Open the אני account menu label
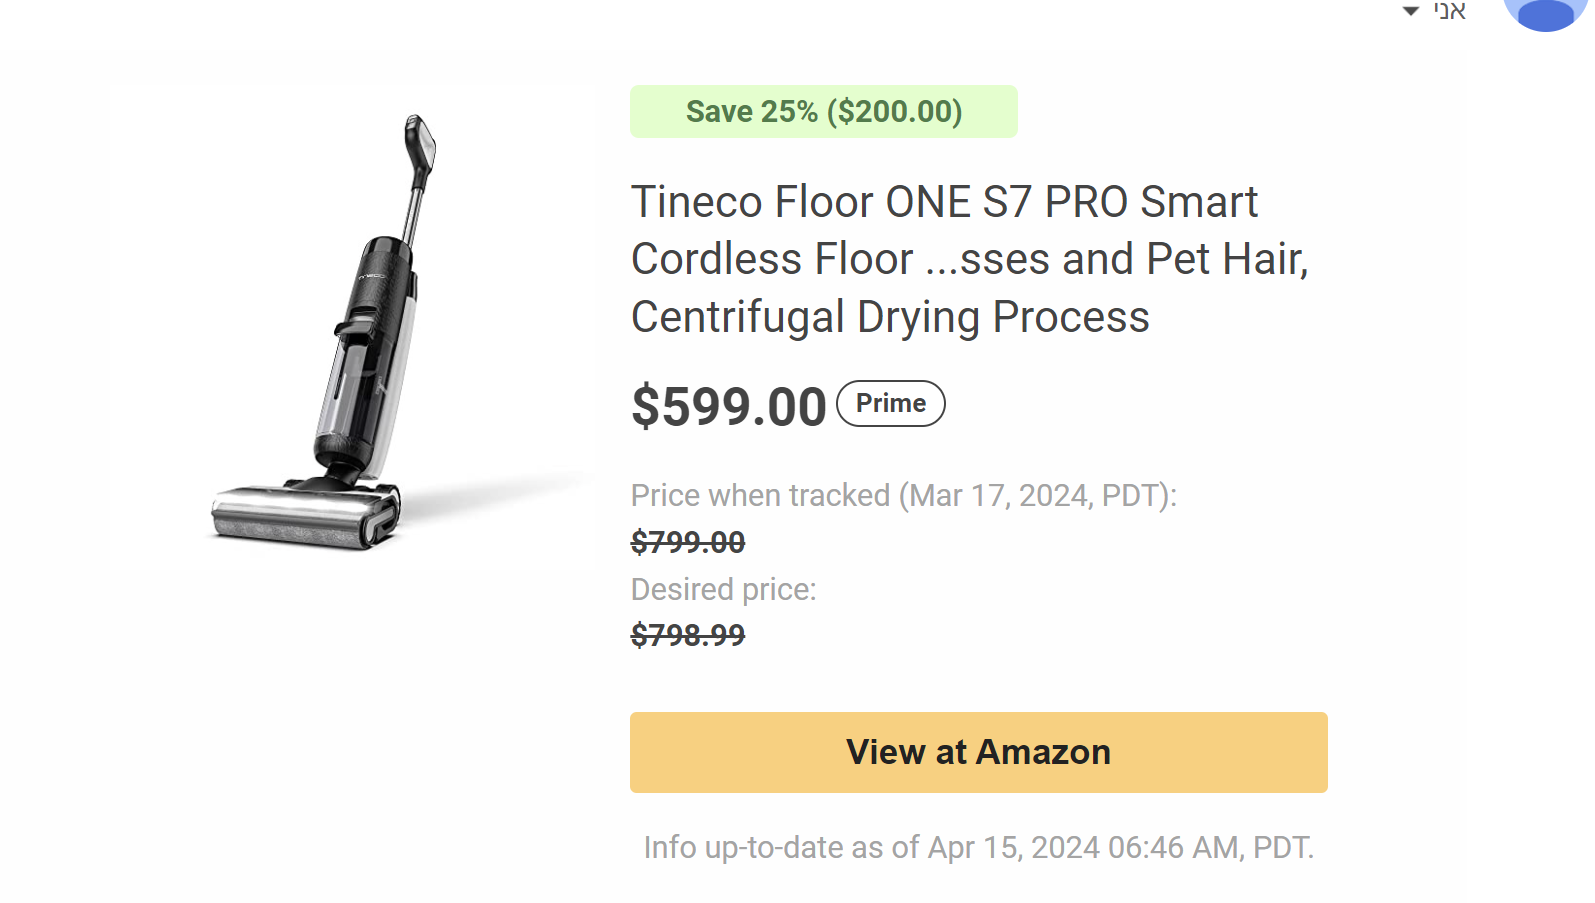Viewport: 1595px width, 903px height. coord(1449,12)
